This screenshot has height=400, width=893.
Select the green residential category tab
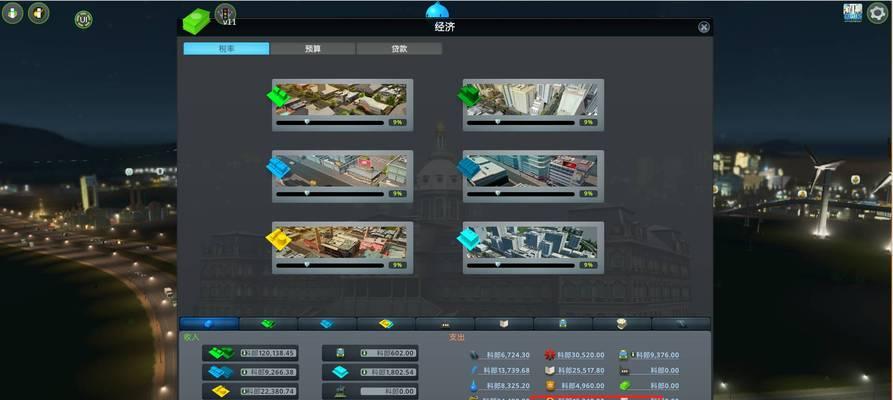pyautogui.click(x=268, y=324)
